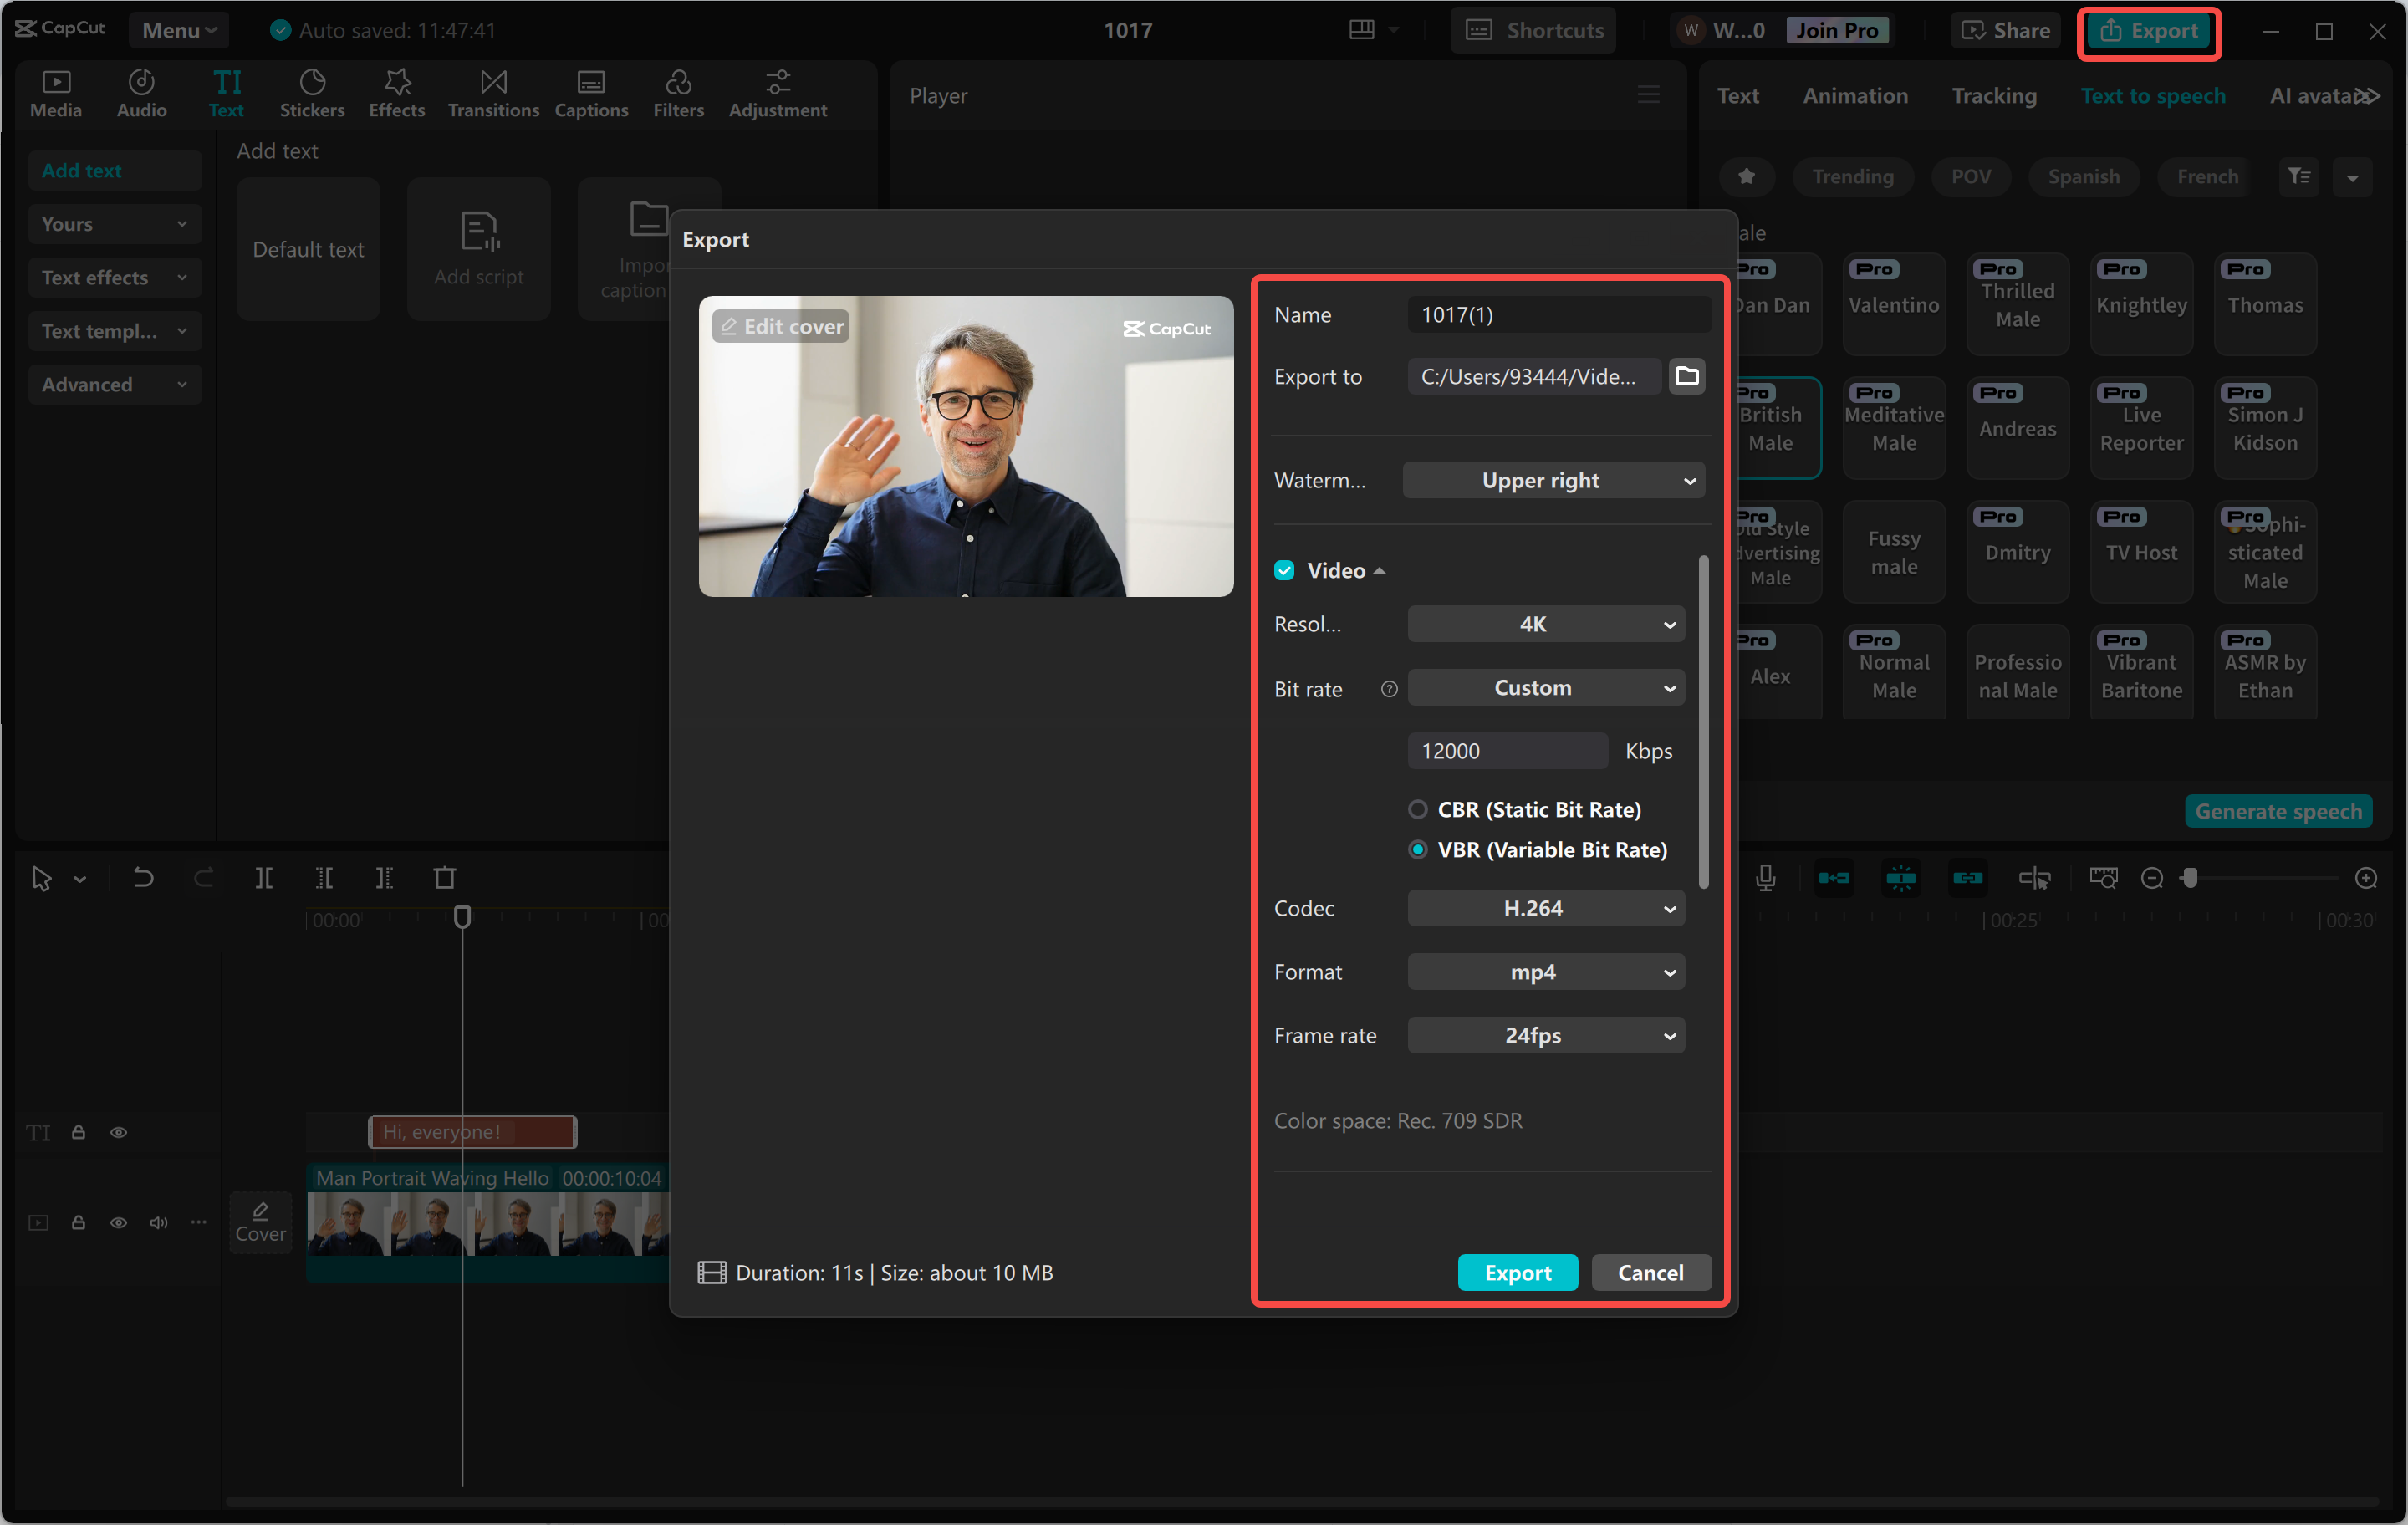Open the Filters panel
This screenshot has width=2408, height=1525.
(678, 93)
